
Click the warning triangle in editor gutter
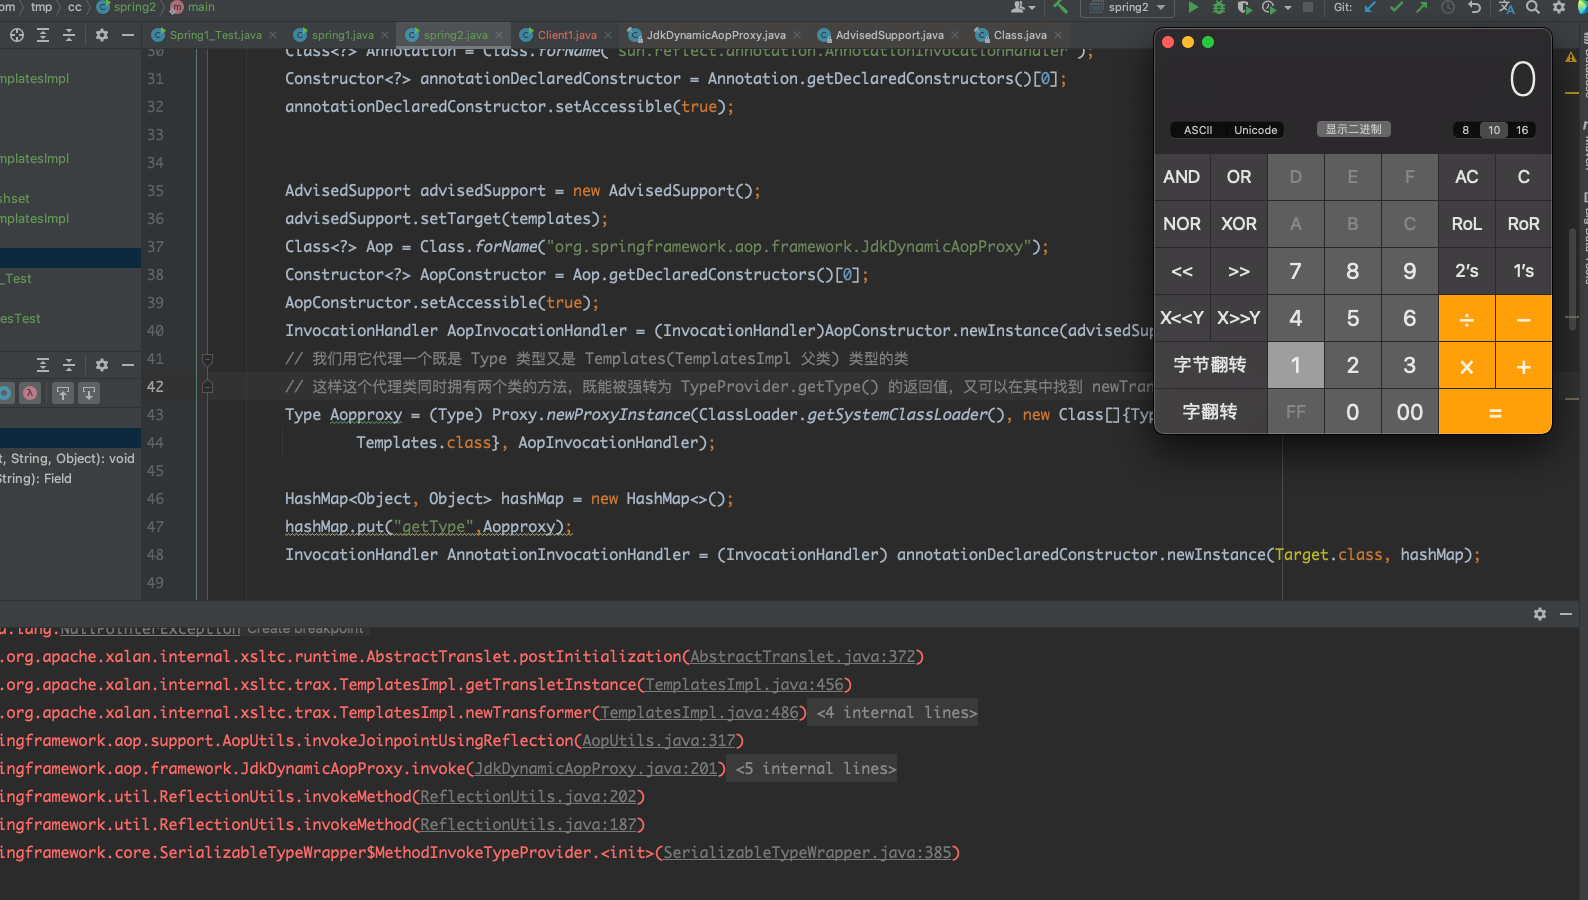coord(1571,57)
